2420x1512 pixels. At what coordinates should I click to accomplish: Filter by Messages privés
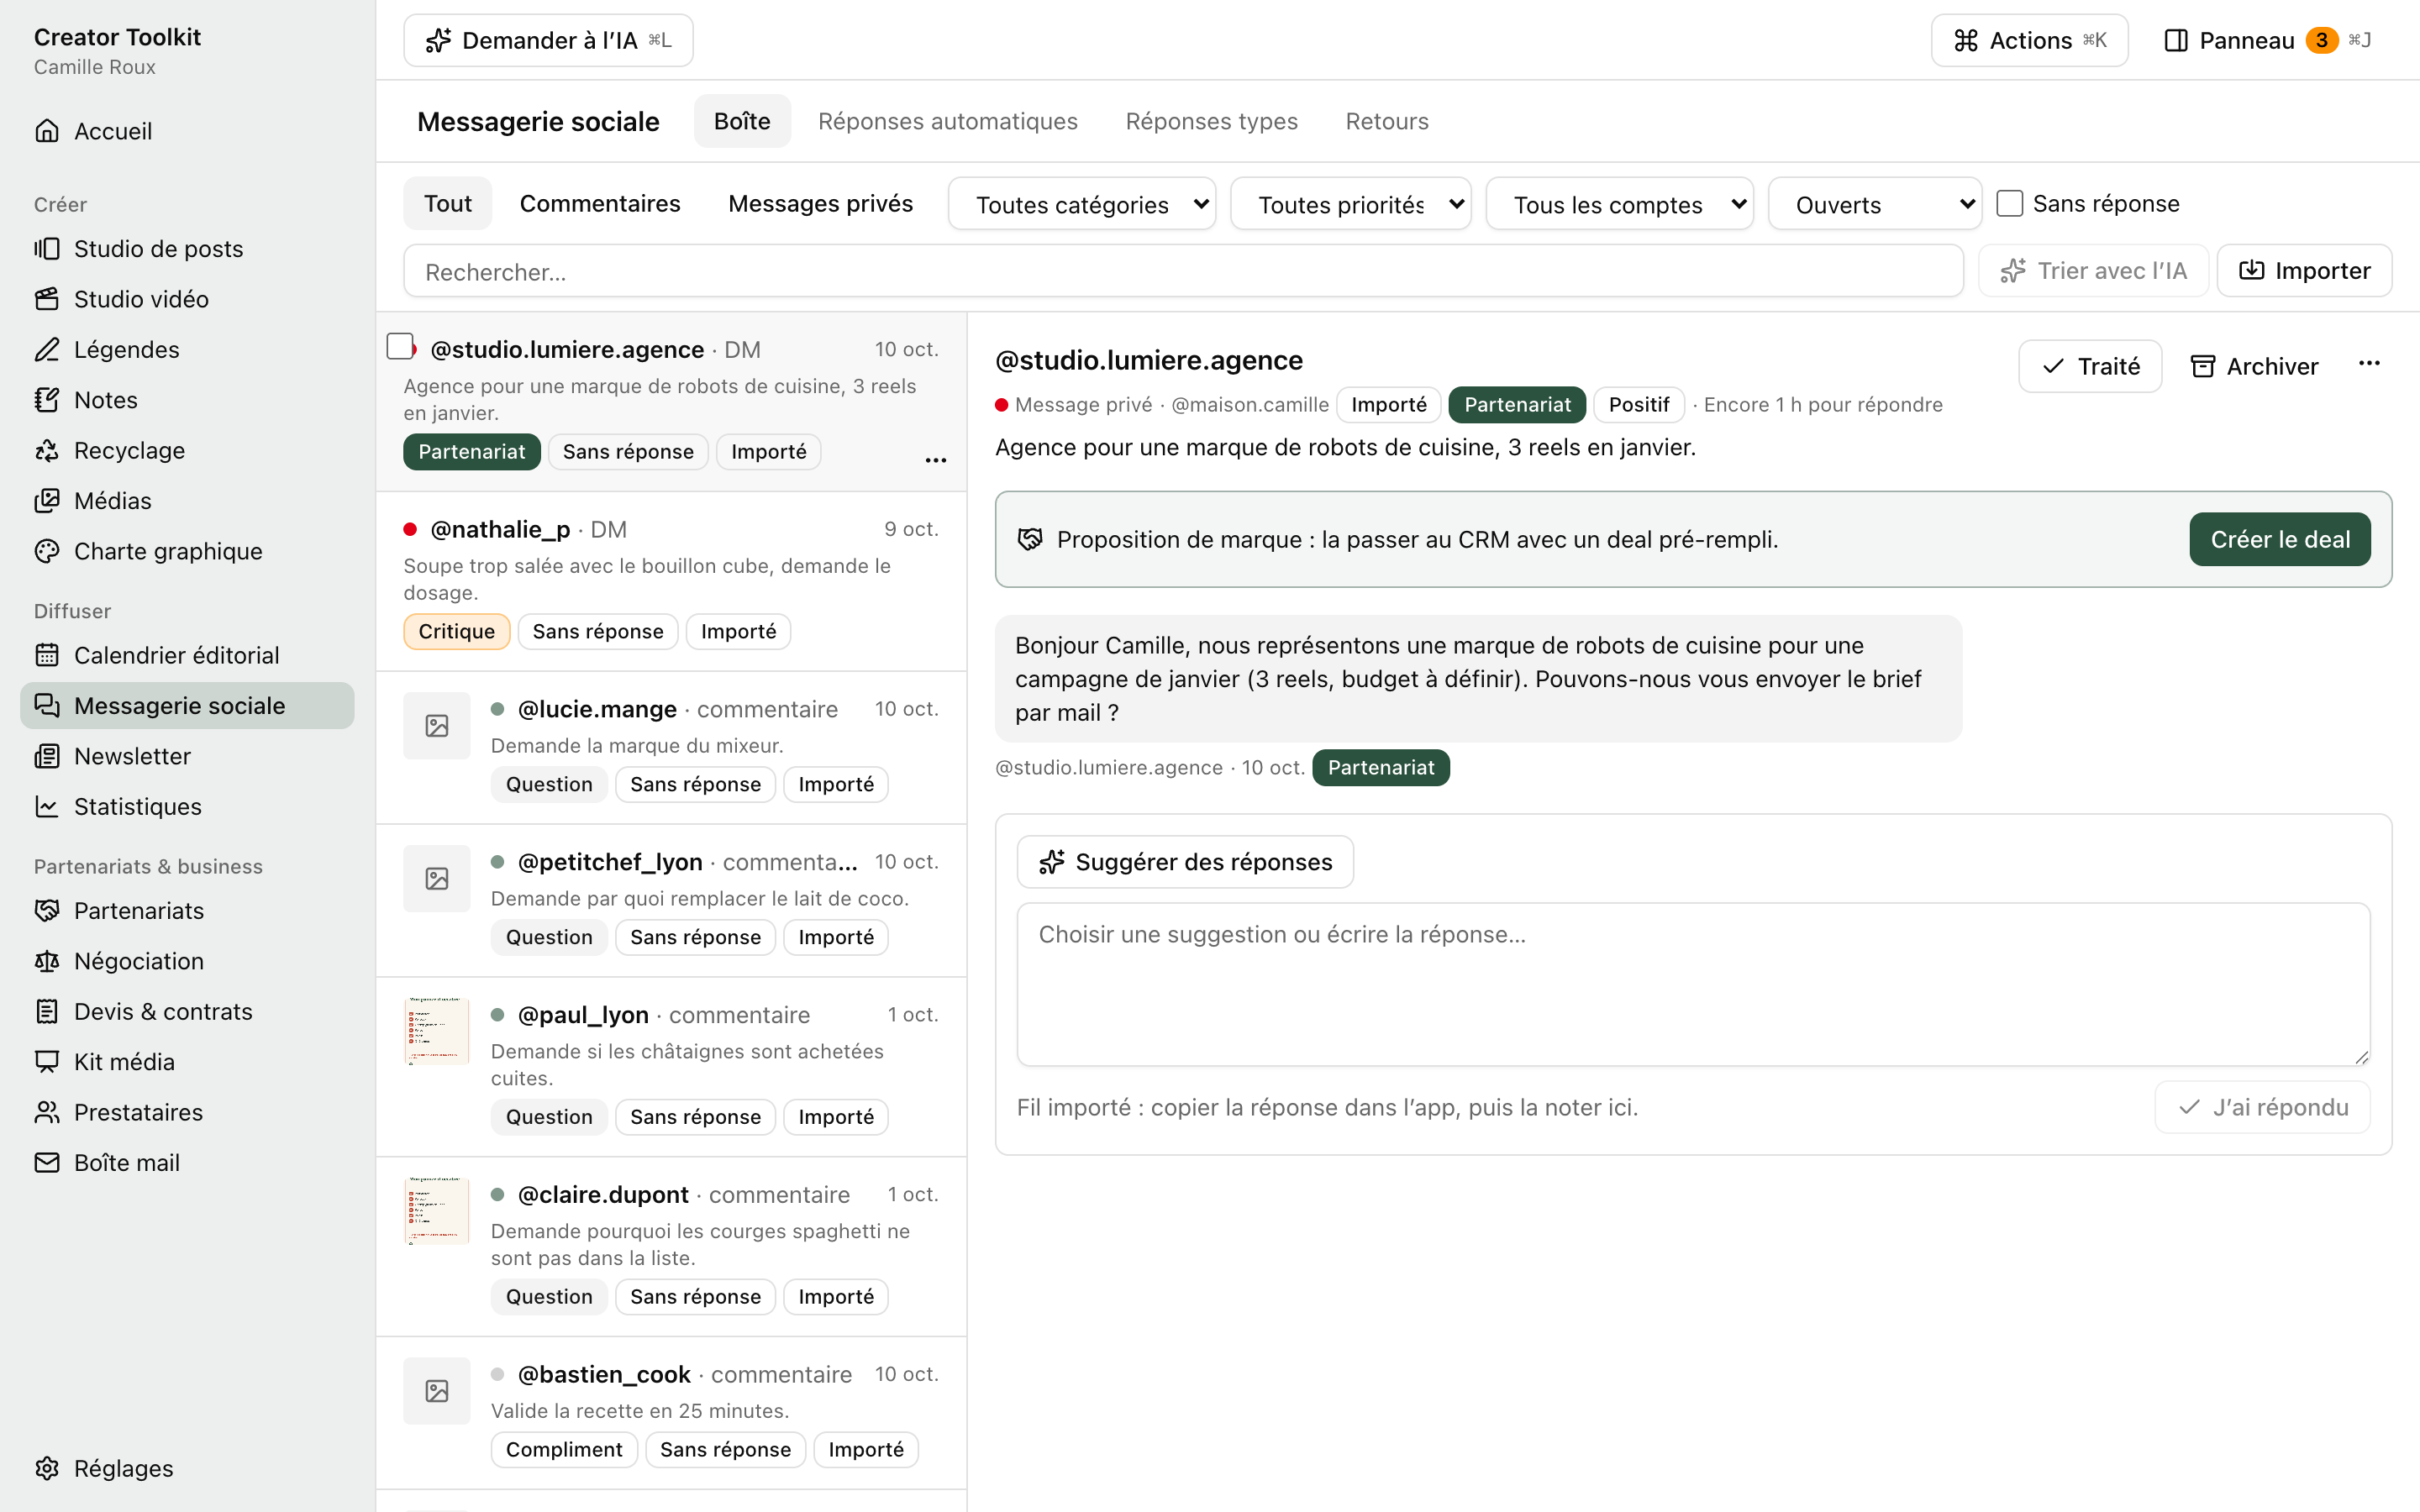pos(820,203)
